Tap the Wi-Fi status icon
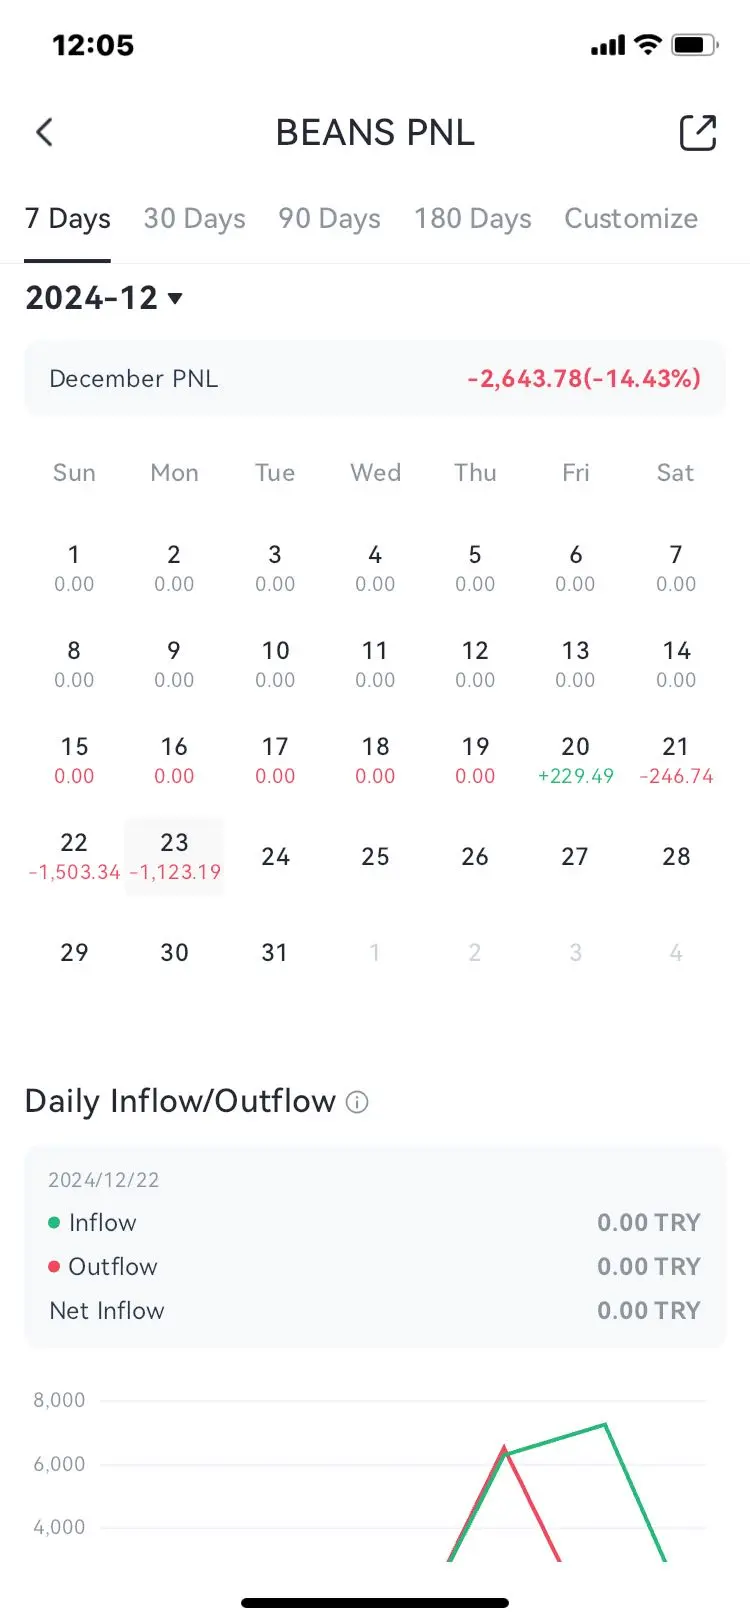 648,45
